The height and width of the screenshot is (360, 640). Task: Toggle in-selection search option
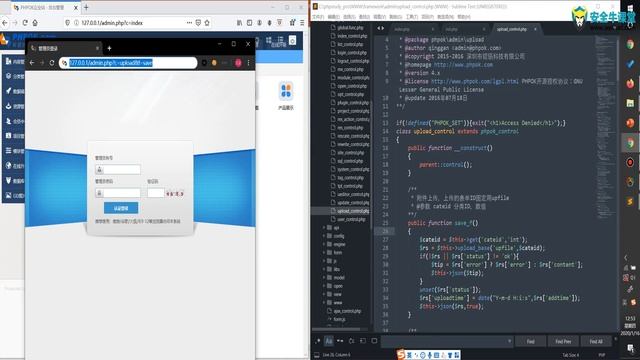click(363, 341)
